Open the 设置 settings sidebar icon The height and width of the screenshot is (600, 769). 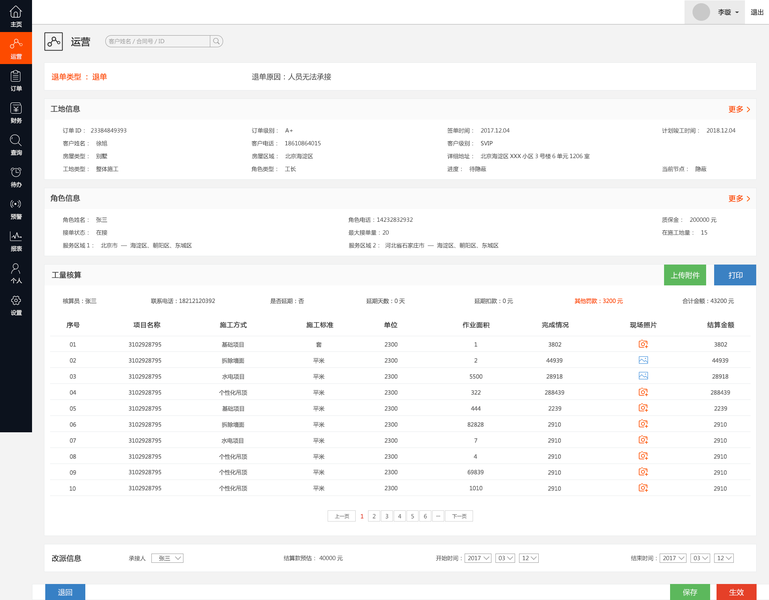tap(16, 304)
